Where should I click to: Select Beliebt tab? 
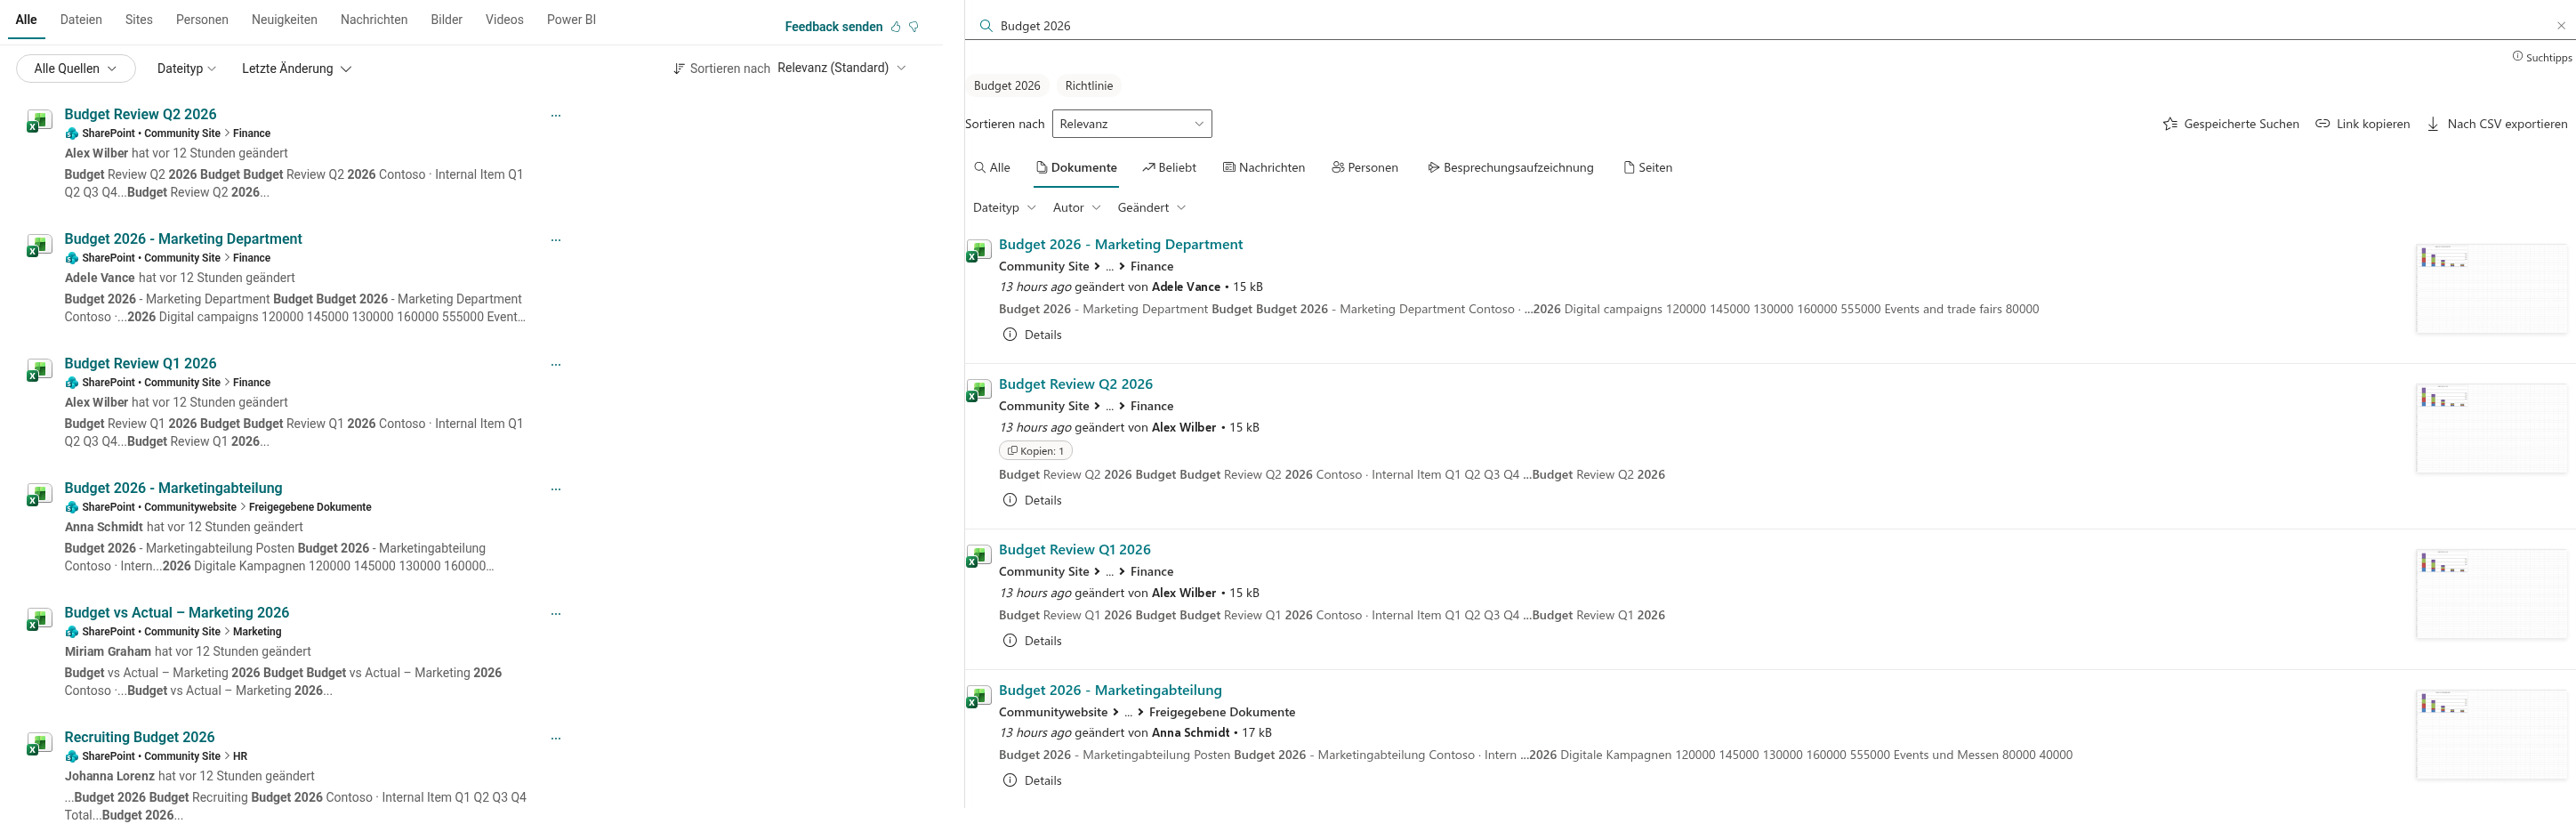(x=1169, y=168)
